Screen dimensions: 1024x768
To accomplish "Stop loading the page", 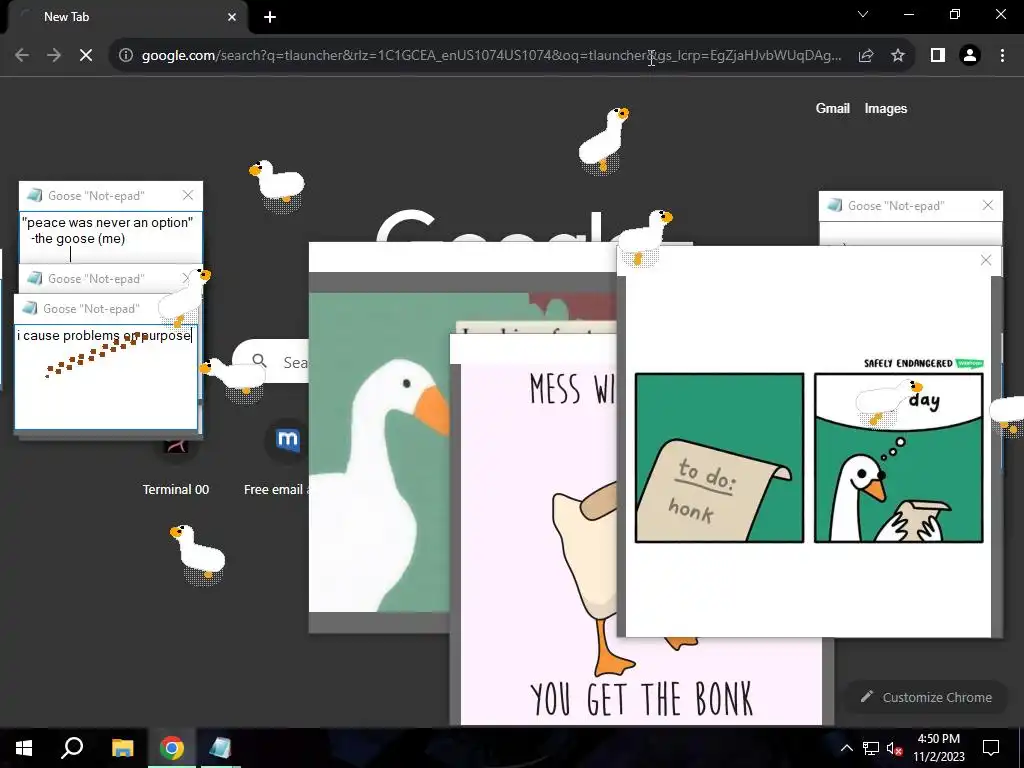I will tap(86, 56).
